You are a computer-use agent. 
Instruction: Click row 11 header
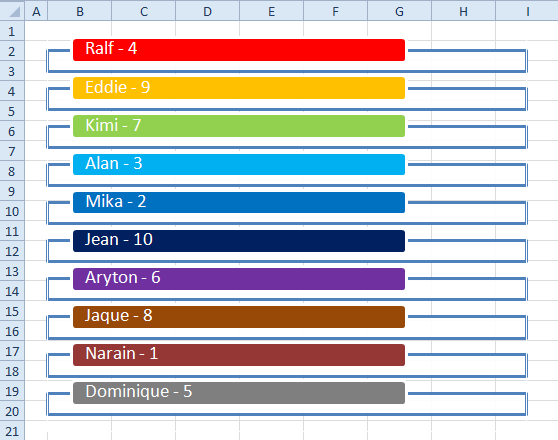[12, 231]
